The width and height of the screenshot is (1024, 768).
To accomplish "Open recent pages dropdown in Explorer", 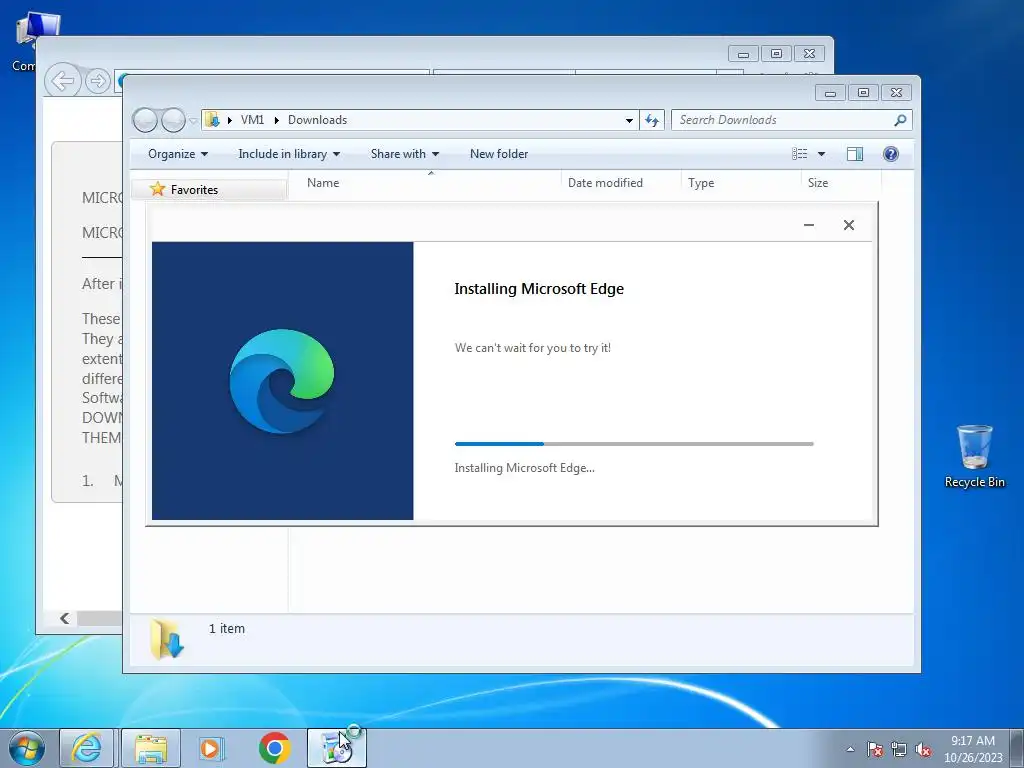I will 193,121.
